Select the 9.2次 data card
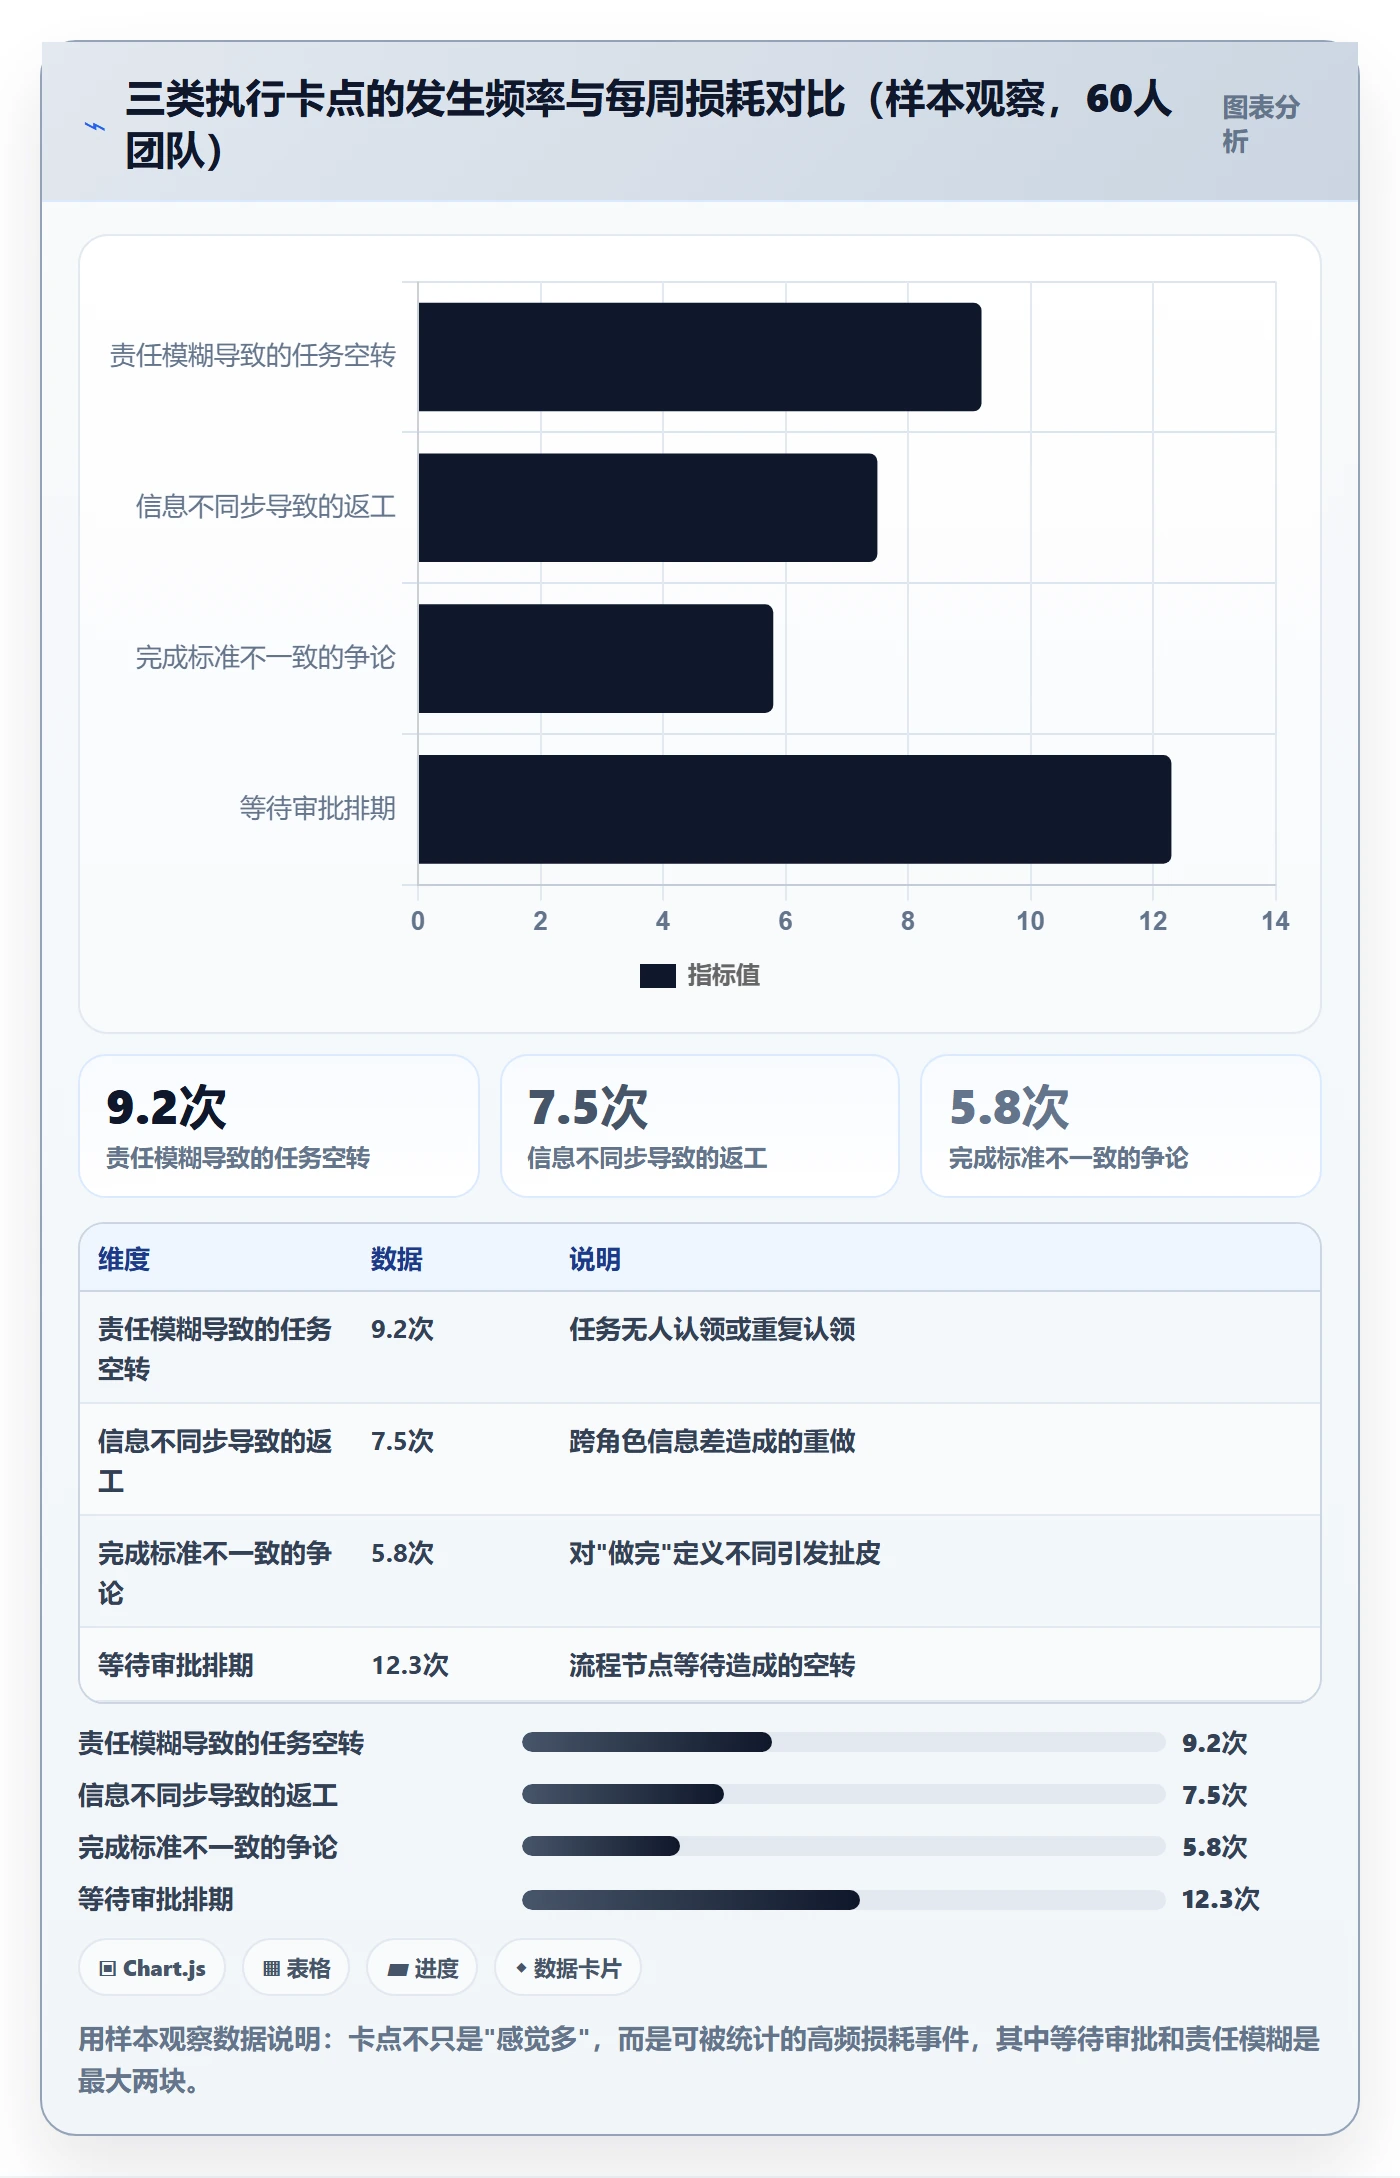The image size is (1400, 2178). point(279,1126)
